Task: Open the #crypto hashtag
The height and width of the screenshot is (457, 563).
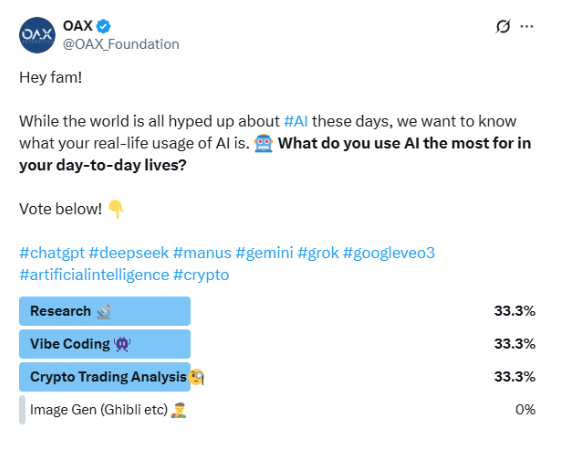Action: 201,275
